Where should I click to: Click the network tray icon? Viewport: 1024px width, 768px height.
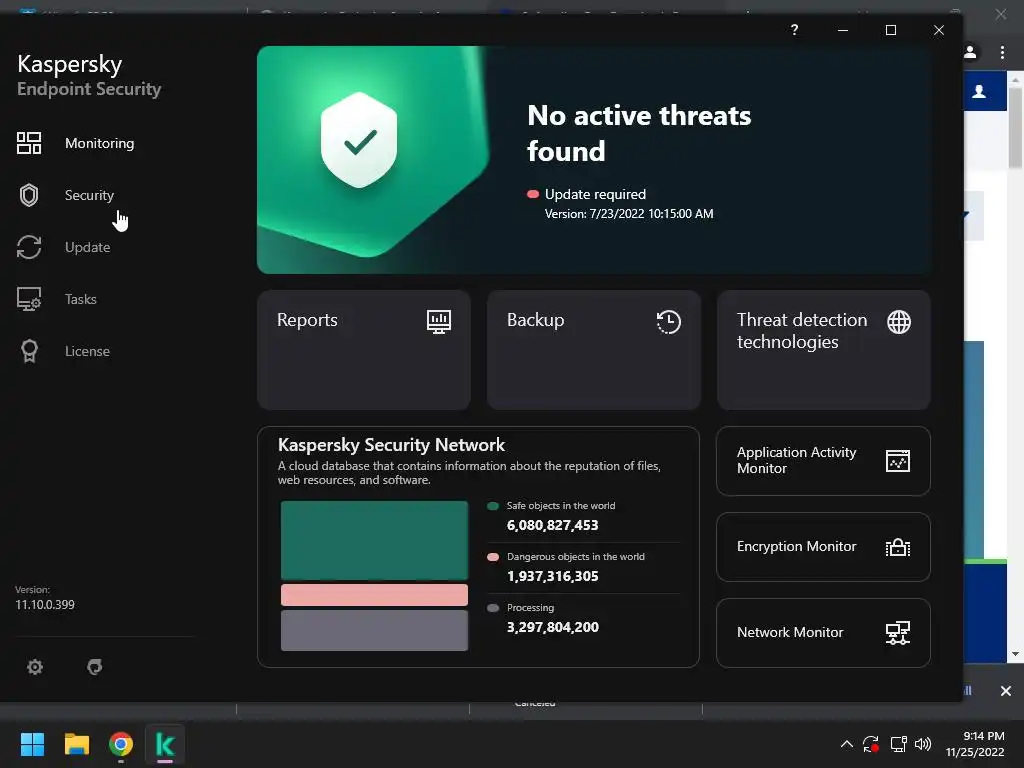click(x=899, y=744)
